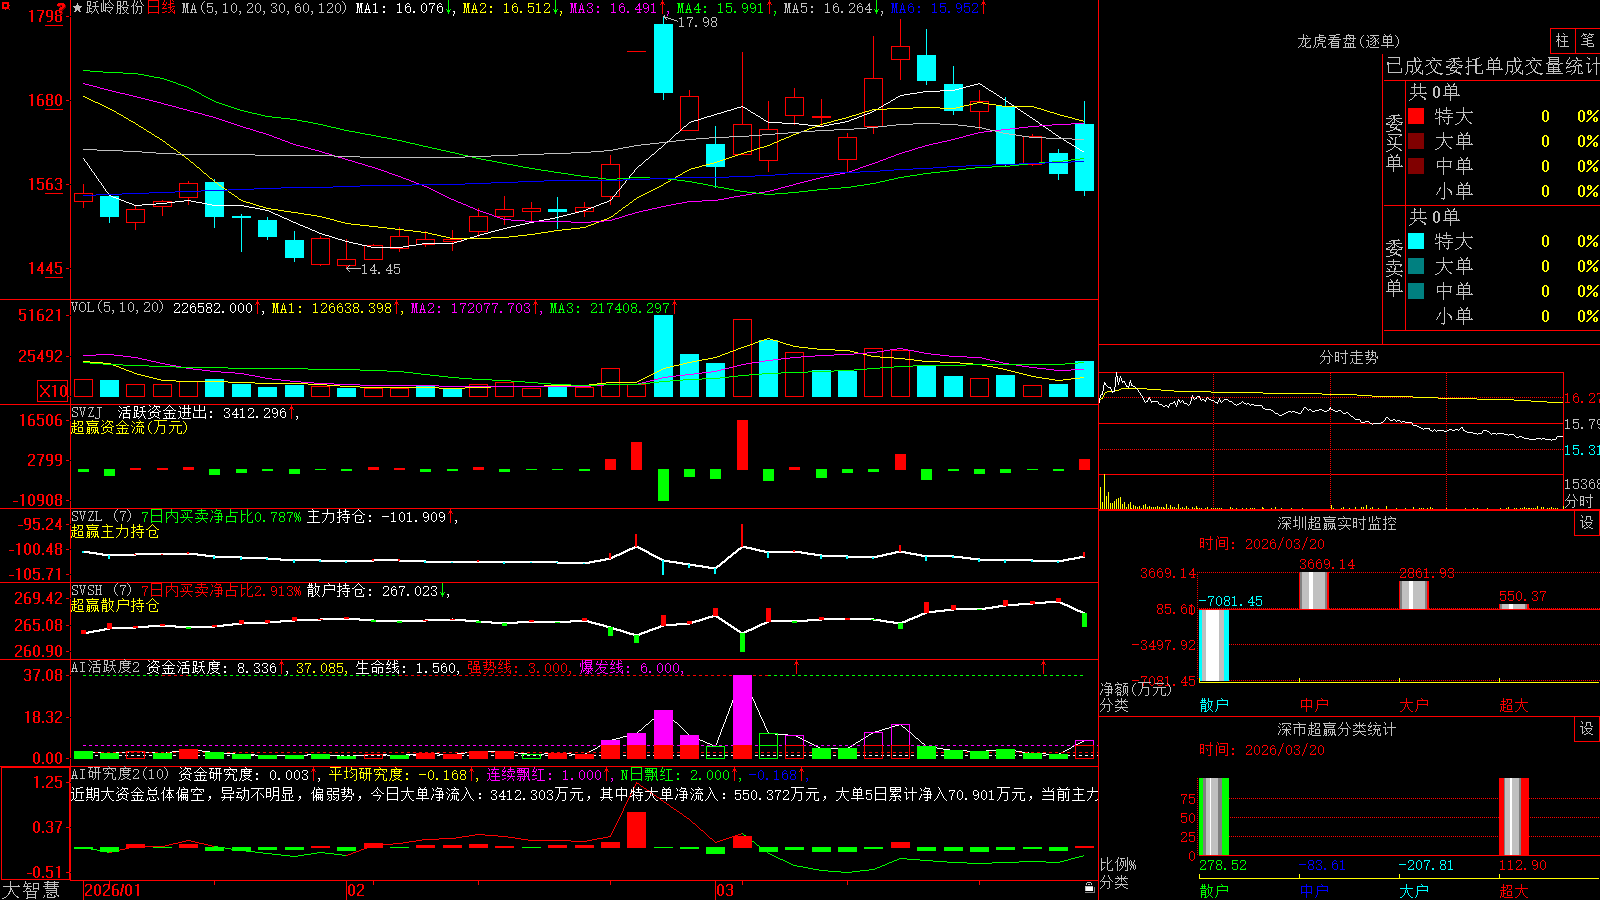Click the 散户 bar showing -7081.45
Viewport: 1600px width, 900px height.
1214,645
